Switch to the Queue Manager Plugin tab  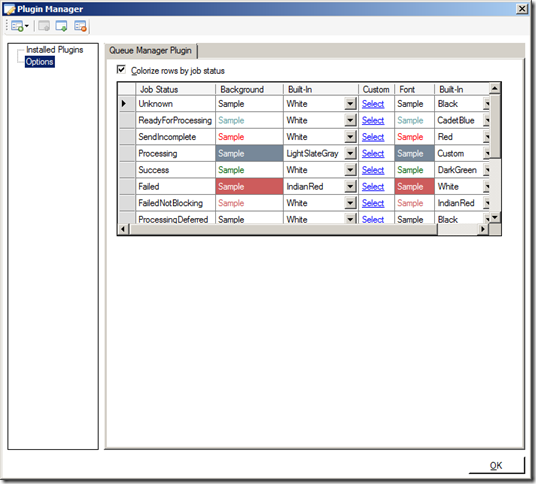150,51
